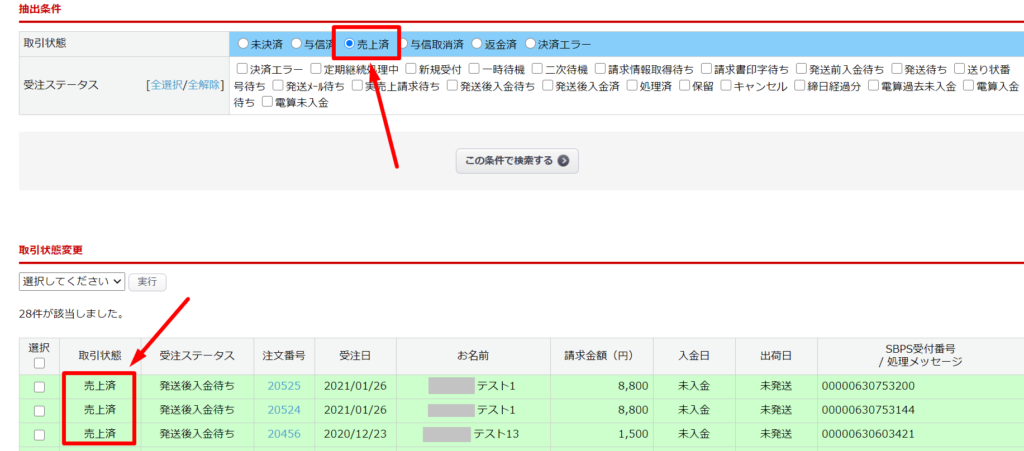Check the 電算未入金 checkbox
This screenshot has width=1024, height=451.
click(267, 102)
